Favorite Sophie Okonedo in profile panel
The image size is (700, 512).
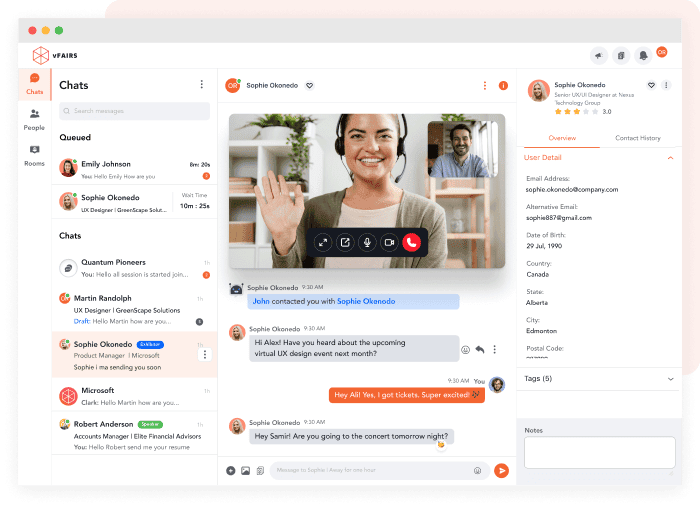click(652, 86)
